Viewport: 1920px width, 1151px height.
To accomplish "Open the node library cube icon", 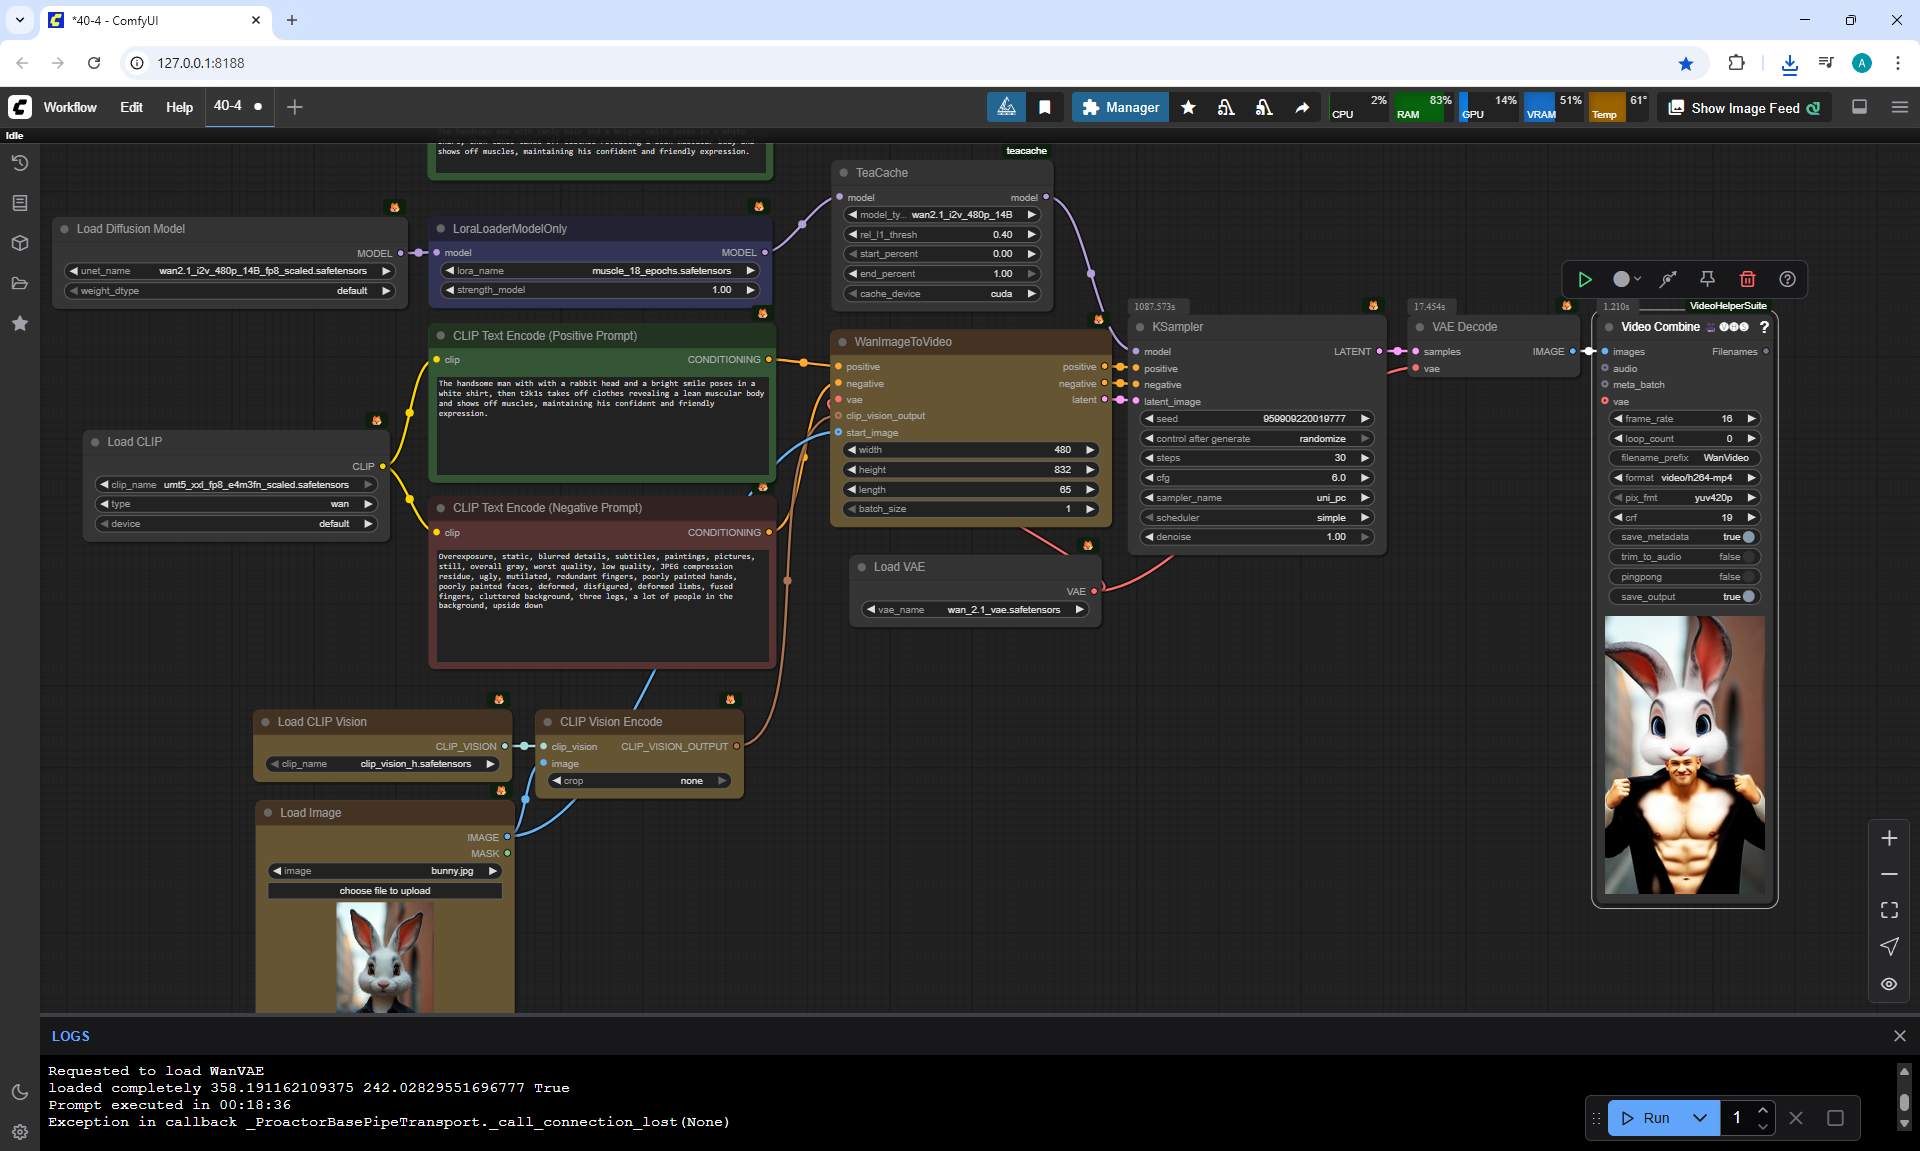I will [x=19, y=243].
